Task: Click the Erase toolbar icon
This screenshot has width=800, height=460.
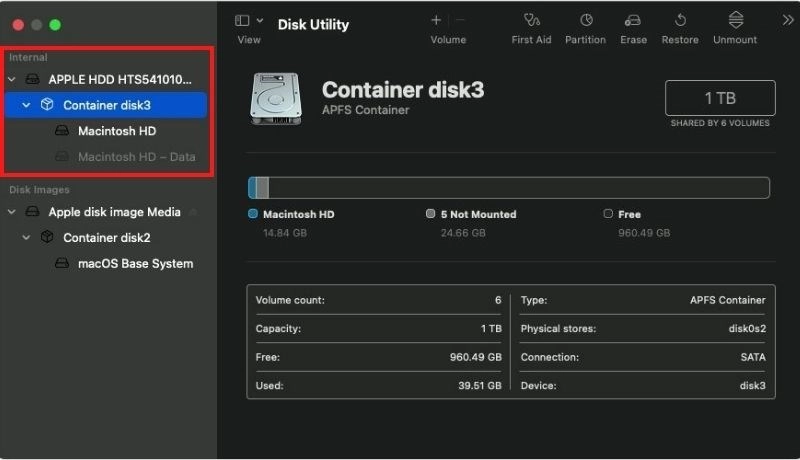Action: coord(632,20)
